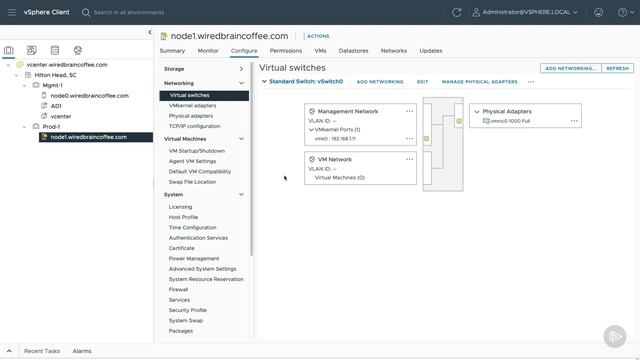Viewport: 640px width, 360px height.
Task: Open the Datastores tab
Action: (x=353, y=51)
